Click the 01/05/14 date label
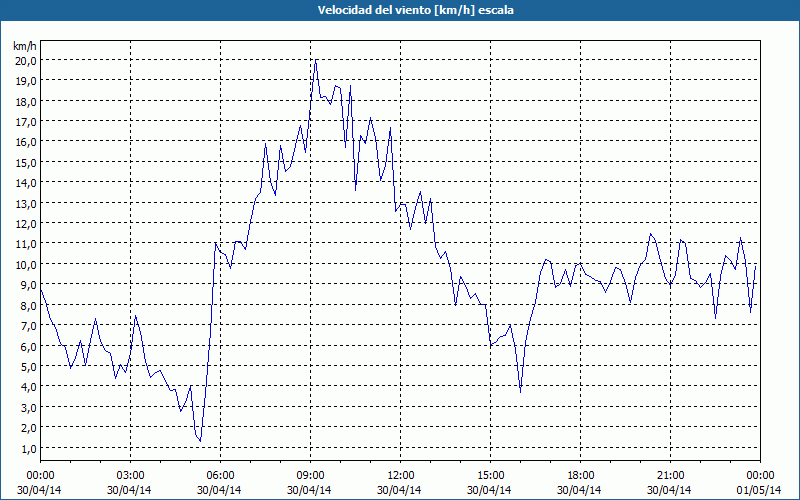 coord(759,490)
